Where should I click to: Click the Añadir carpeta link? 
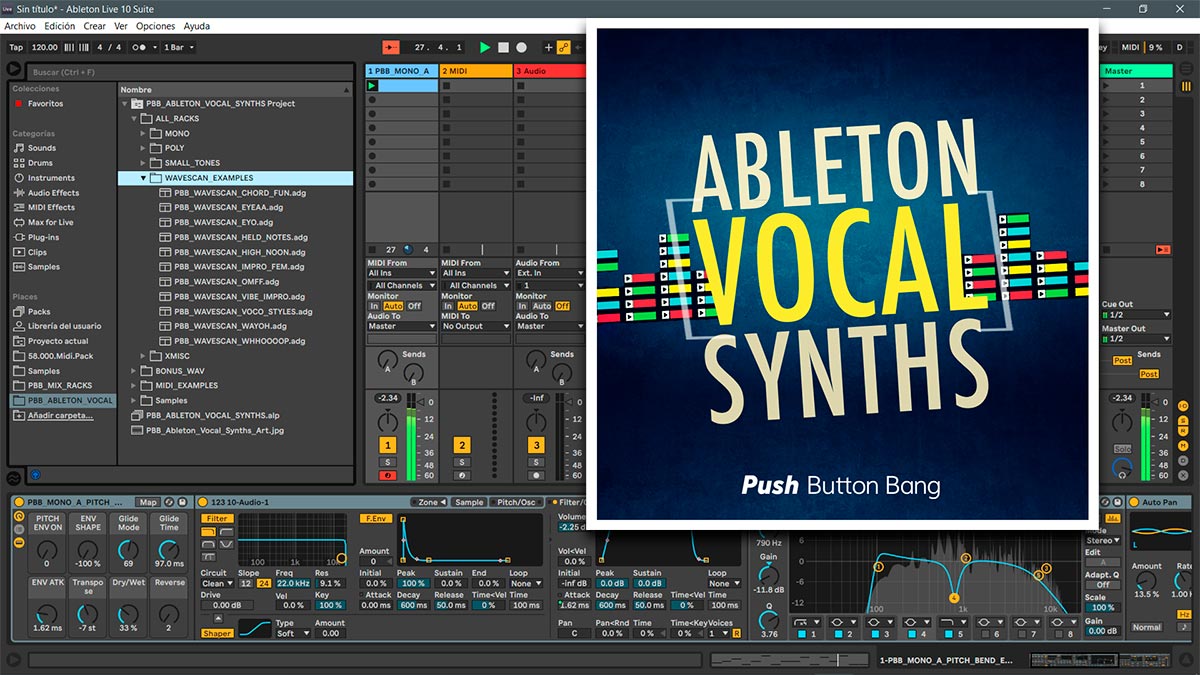[61, 415]
